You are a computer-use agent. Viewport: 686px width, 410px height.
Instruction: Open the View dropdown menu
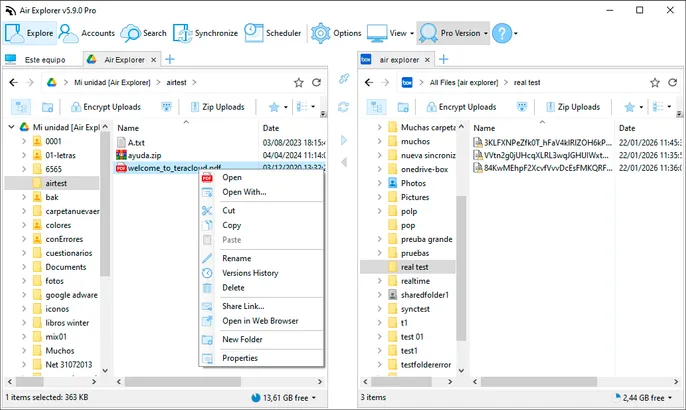click(x=390, y=33)
